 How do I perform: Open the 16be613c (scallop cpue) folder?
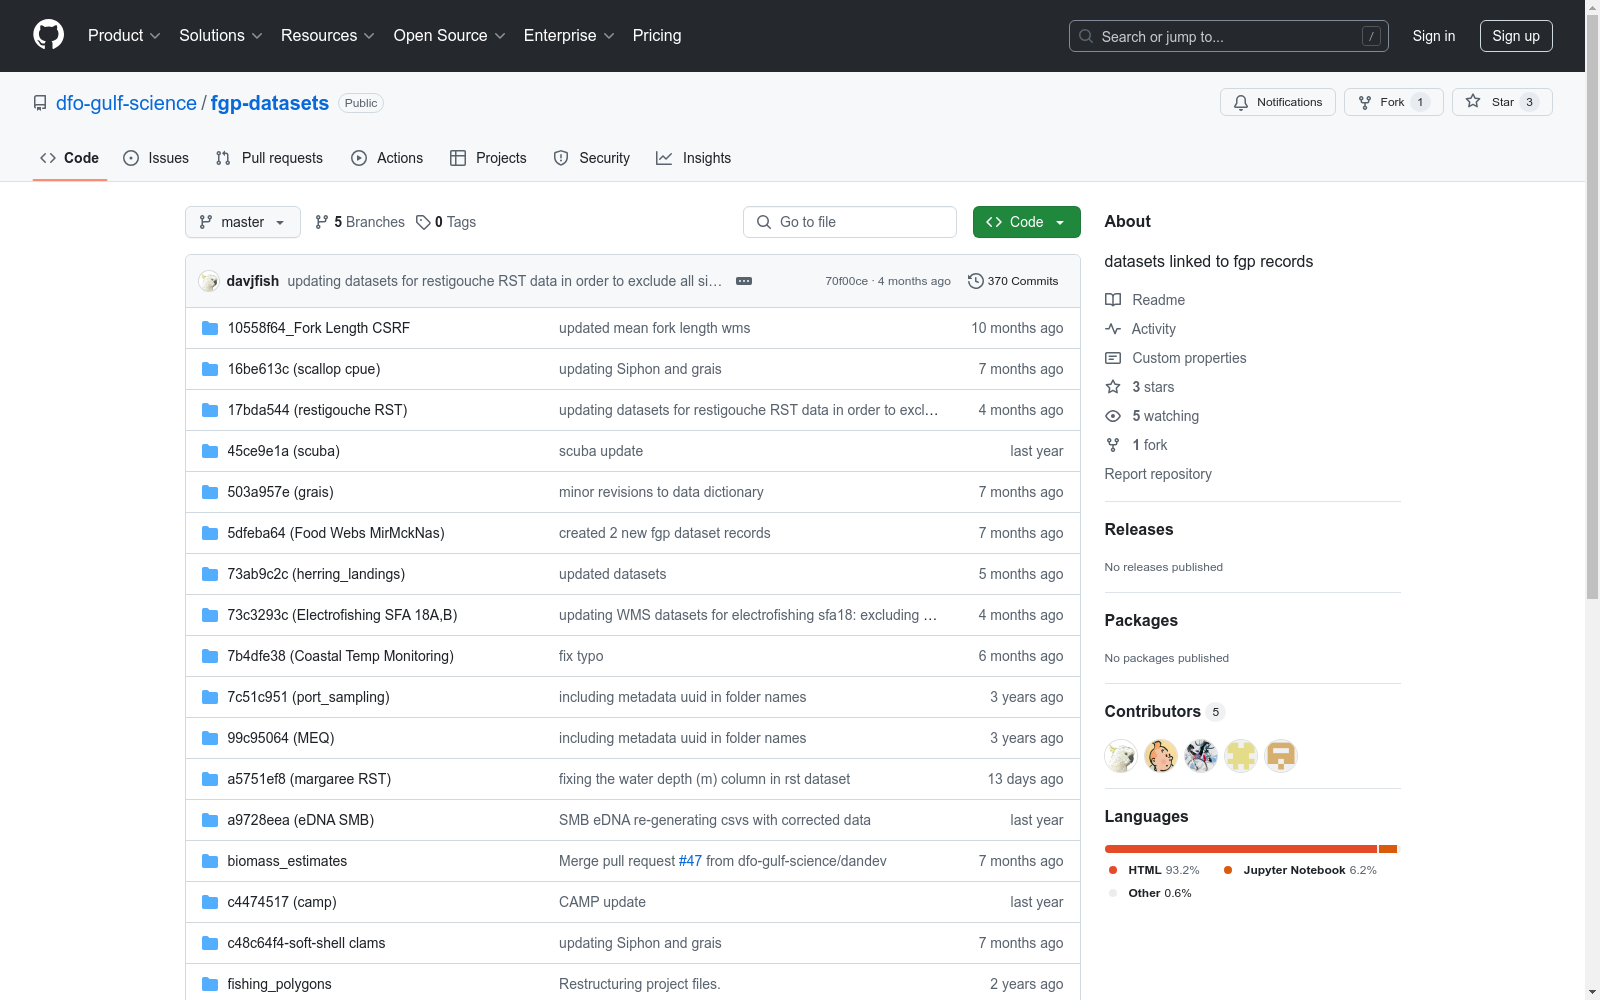304,369
